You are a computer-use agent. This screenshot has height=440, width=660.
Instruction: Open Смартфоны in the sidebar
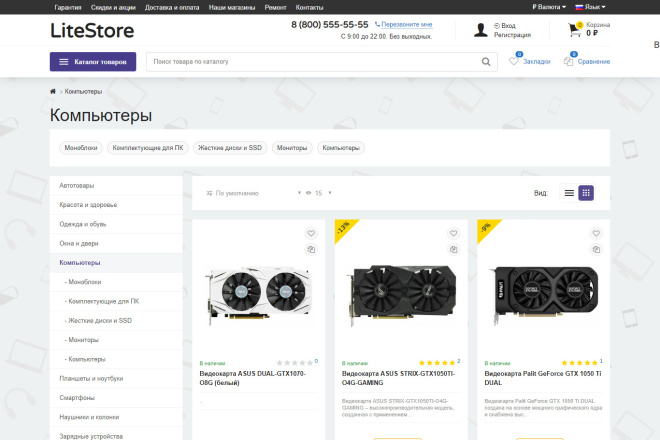116,398
